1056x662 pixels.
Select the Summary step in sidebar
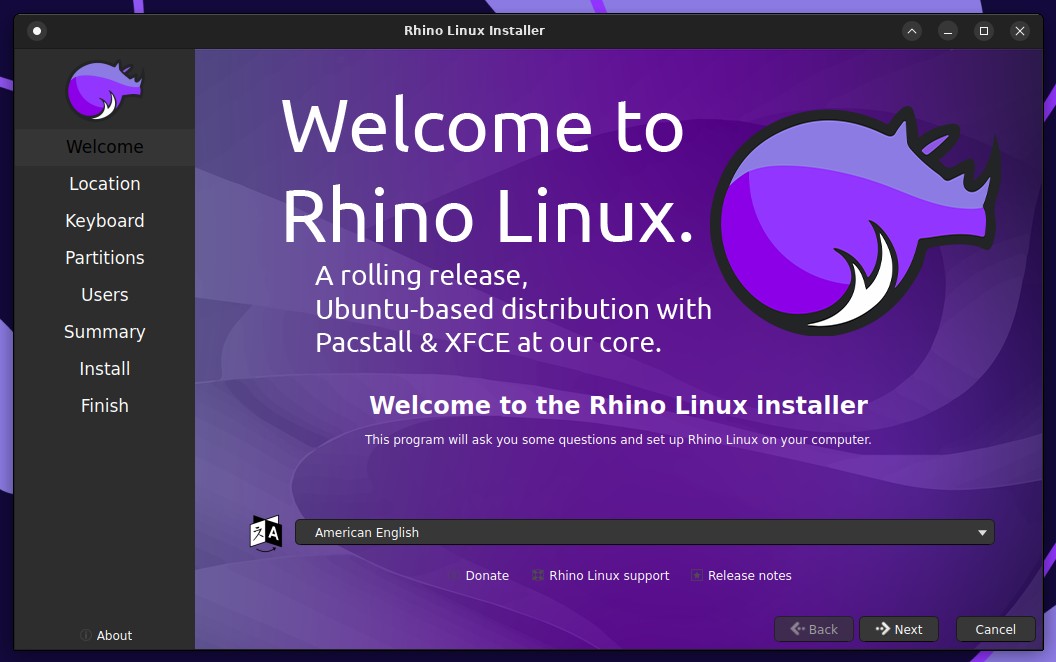tap(104, 332)
